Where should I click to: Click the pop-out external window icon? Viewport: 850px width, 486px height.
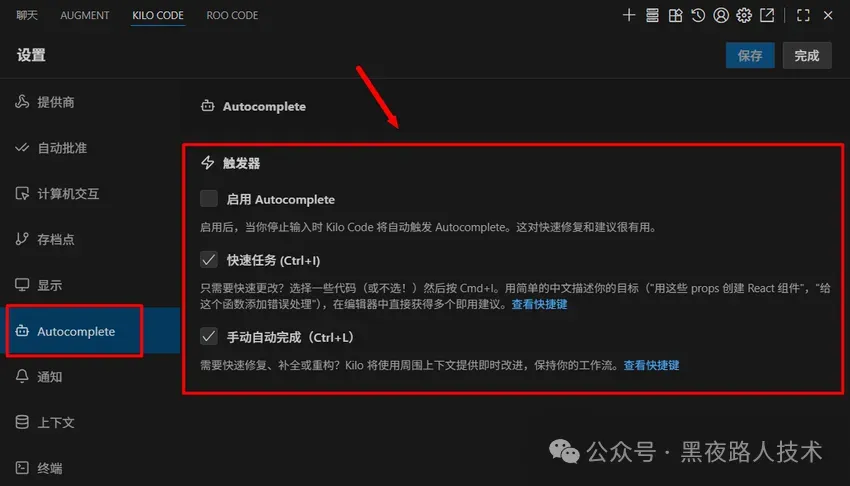767,15
